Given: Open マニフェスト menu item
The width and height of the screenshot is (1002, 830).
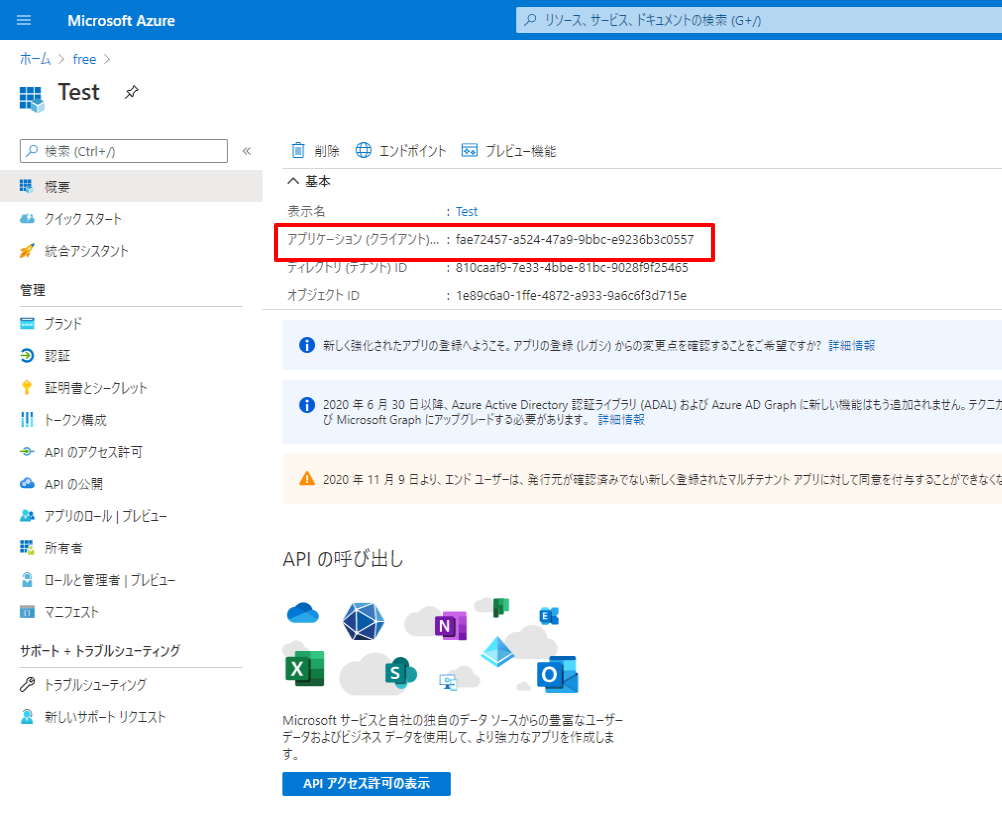Looking at the screenshot, I should (x=72, y=611).
